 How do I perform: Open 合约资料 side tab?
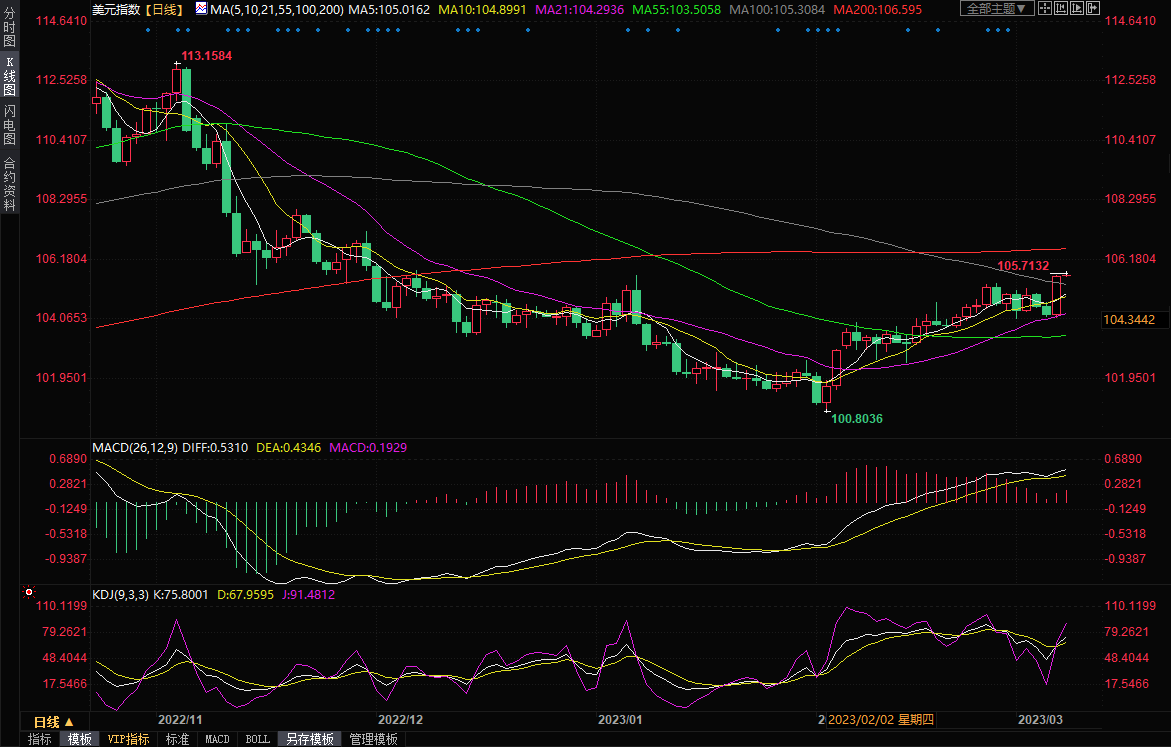(x=9, y=184)
